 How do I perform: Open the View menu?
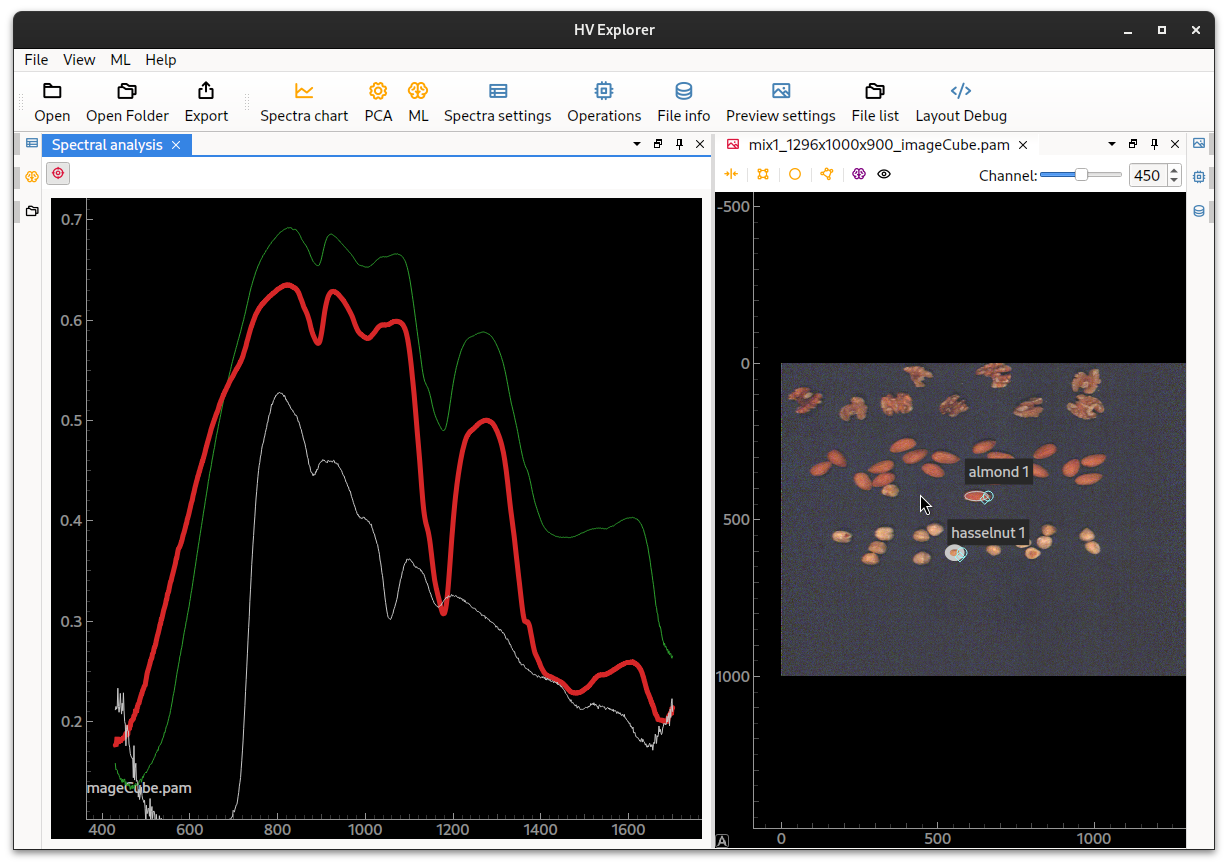pyautogui.click(x=79, y=60)
